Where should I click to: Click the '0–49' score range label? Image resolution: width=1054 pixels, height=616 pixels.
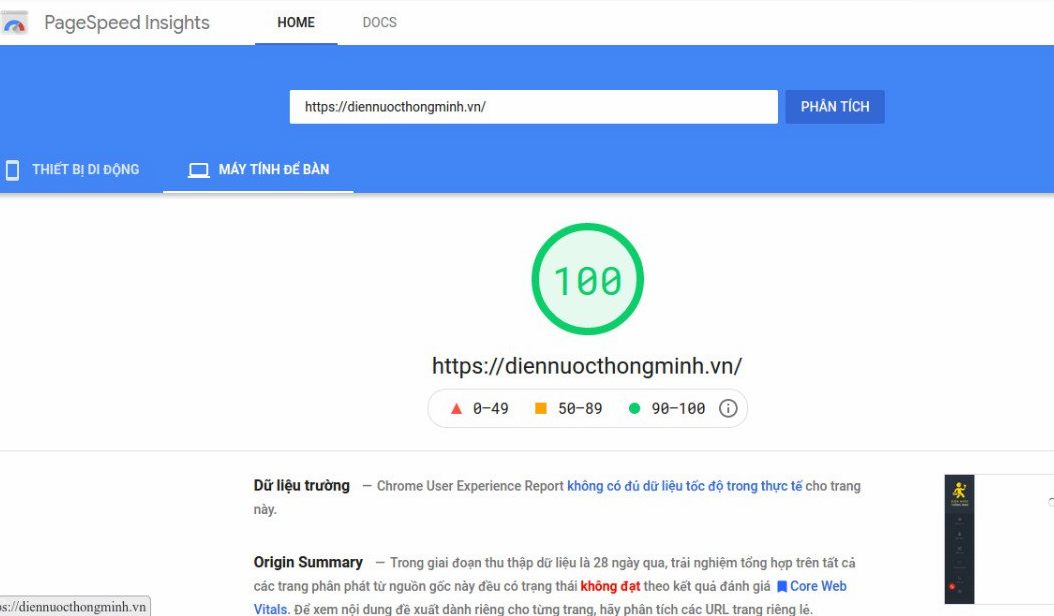coord(491,408)
